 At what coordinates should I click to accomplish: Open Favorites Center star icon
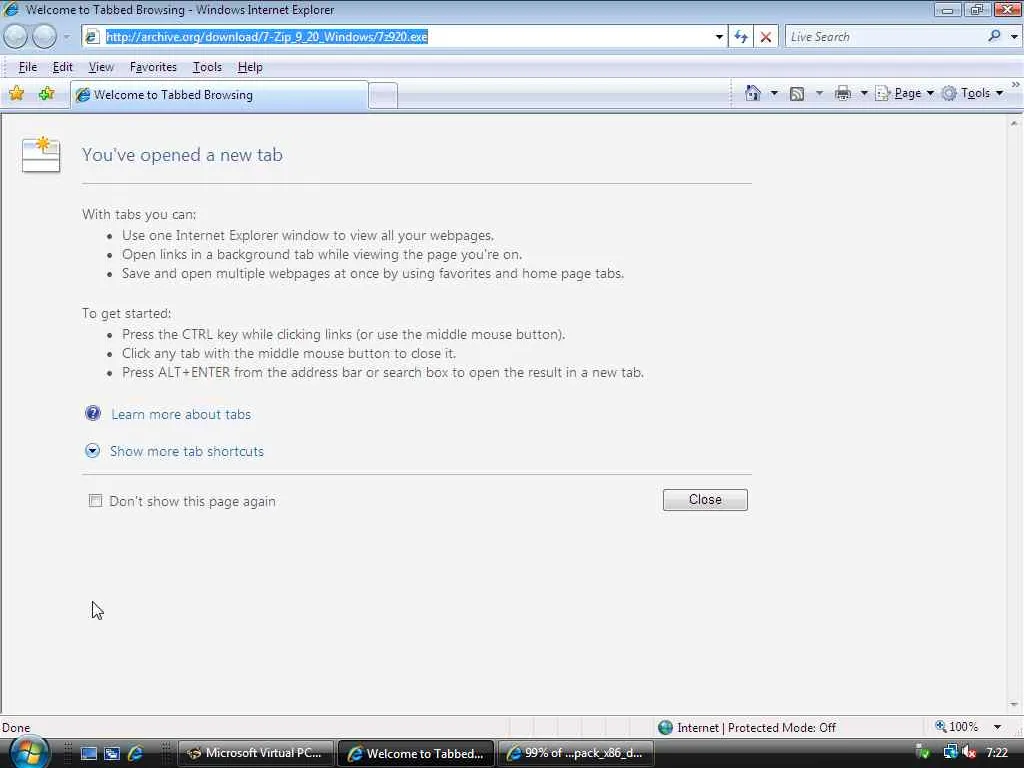pos(16,93)
